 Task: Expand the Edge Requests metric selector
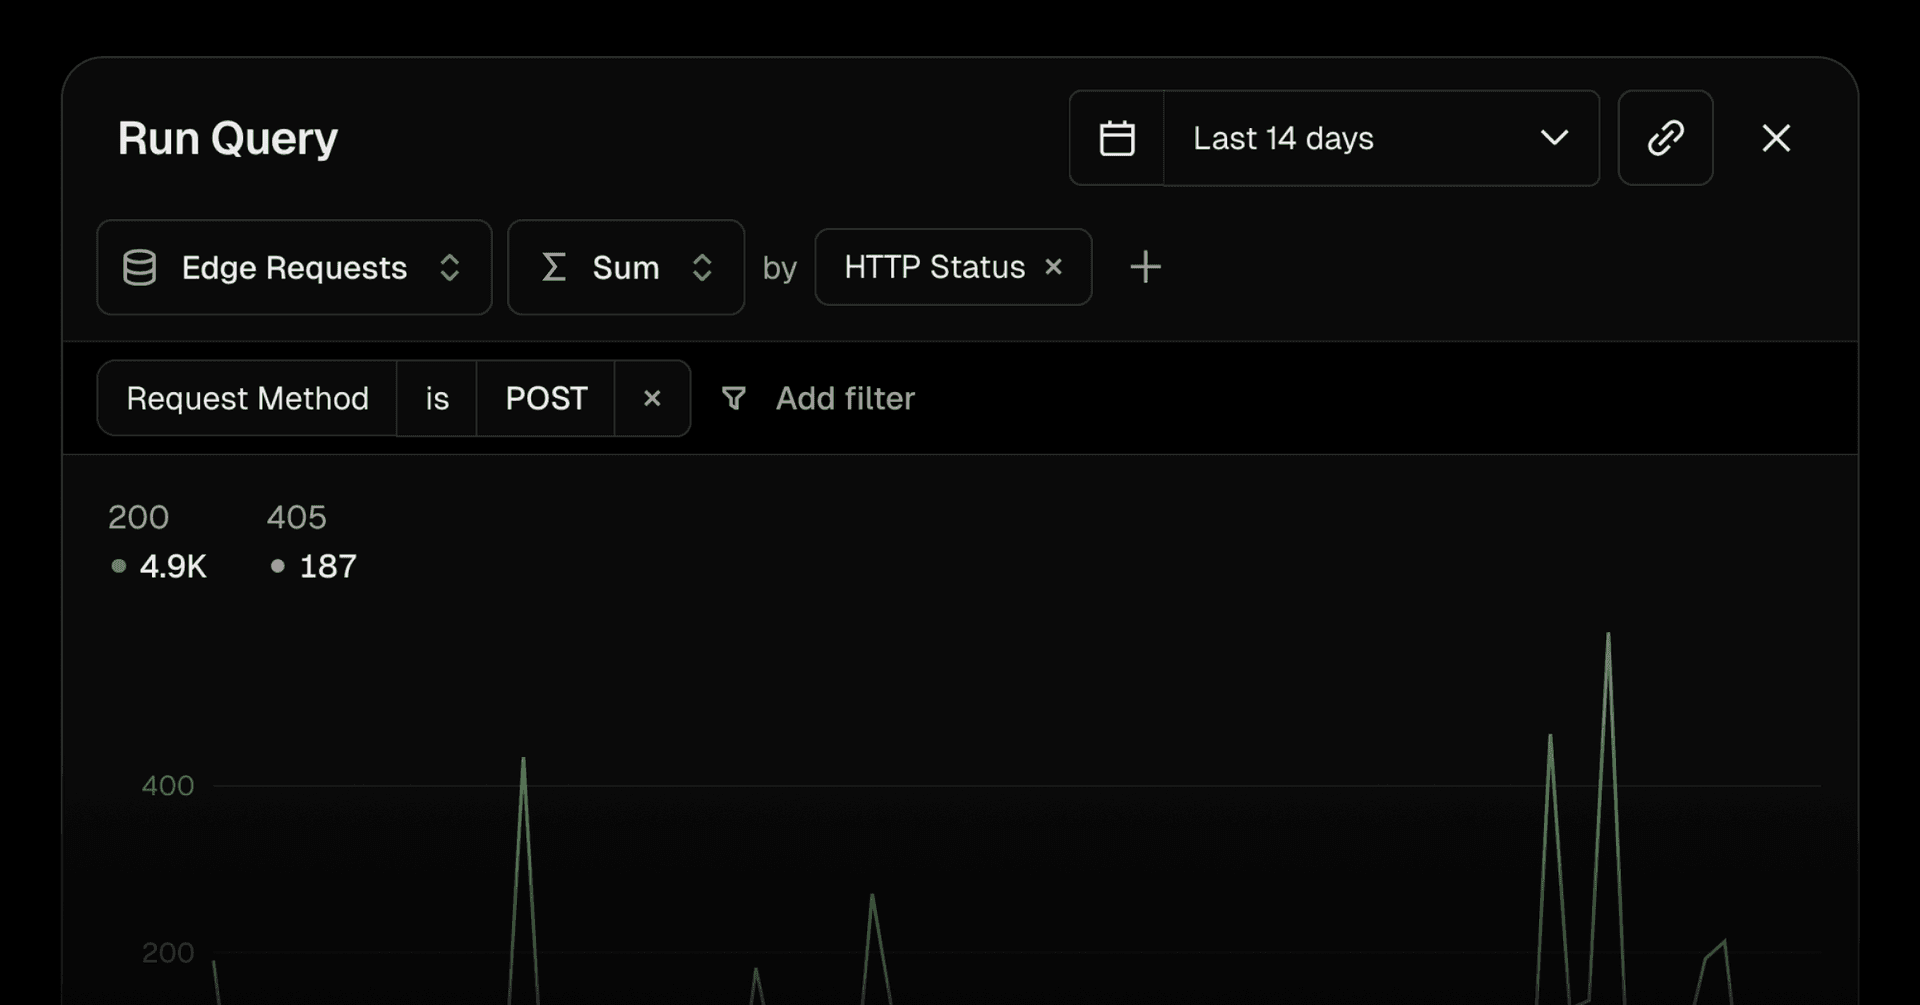[449, 267]
